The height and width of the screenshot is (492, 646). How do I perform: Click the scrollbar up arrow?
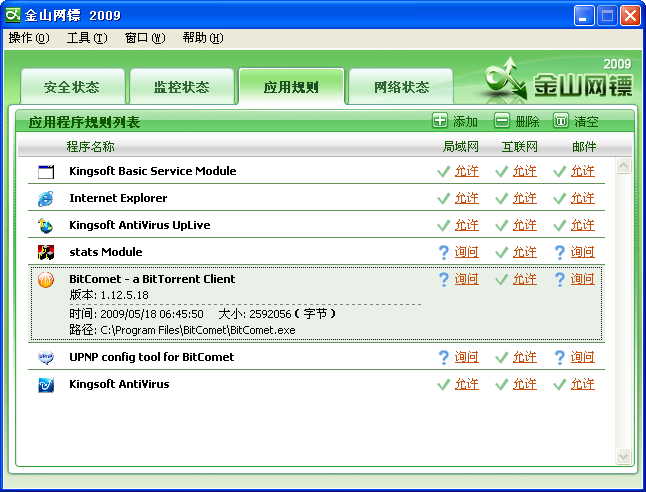623,166
